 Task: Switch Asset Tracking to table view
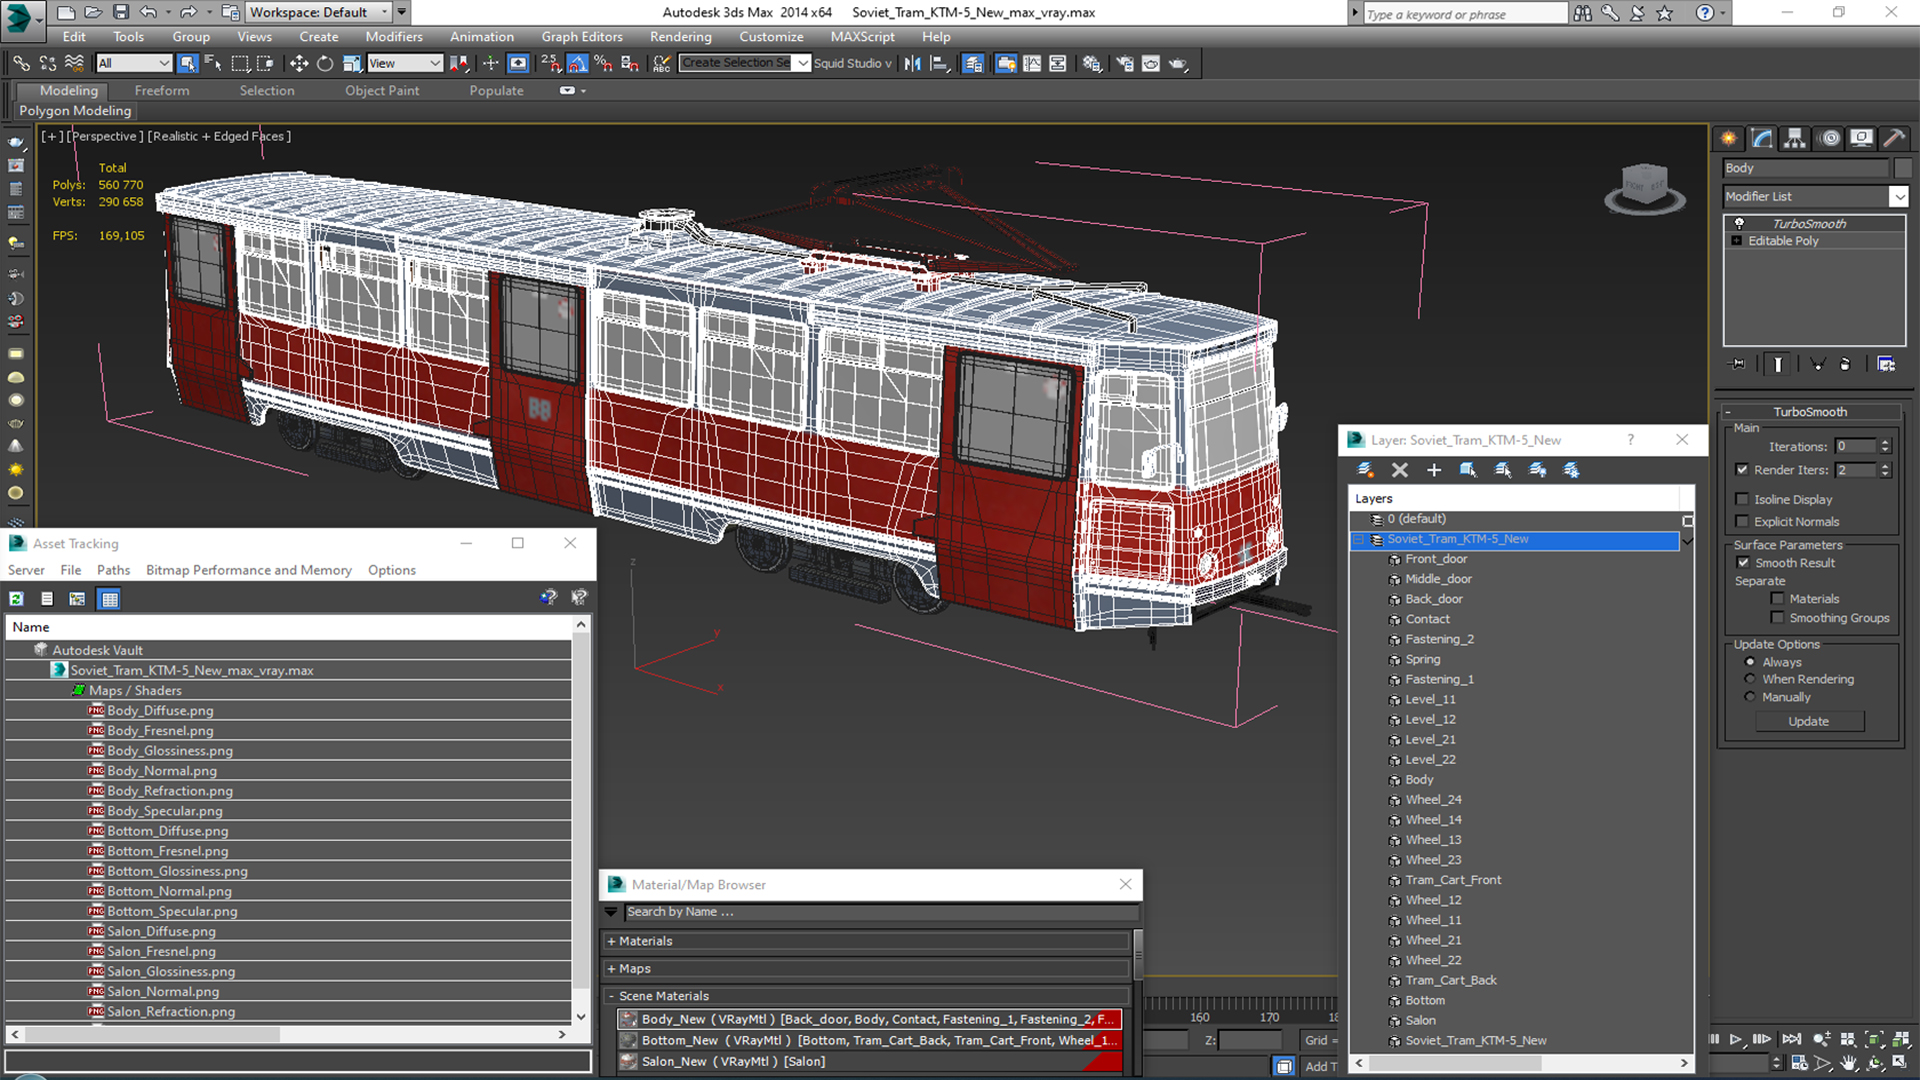110,599
